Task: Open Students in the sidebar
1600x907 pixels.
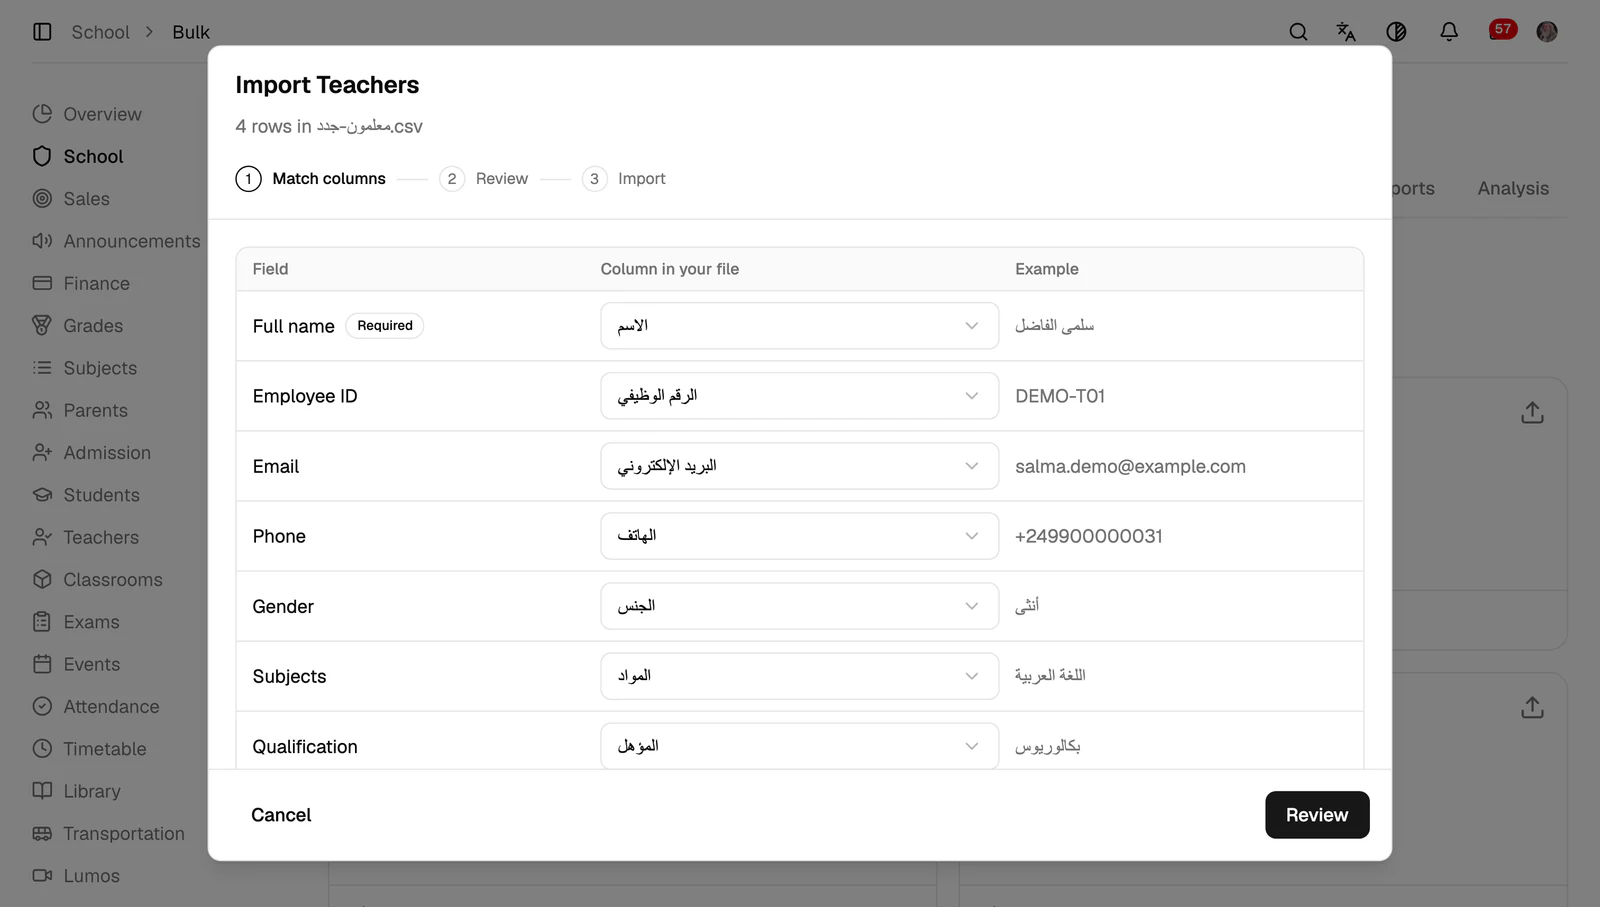Action: [x=101, y=495]
